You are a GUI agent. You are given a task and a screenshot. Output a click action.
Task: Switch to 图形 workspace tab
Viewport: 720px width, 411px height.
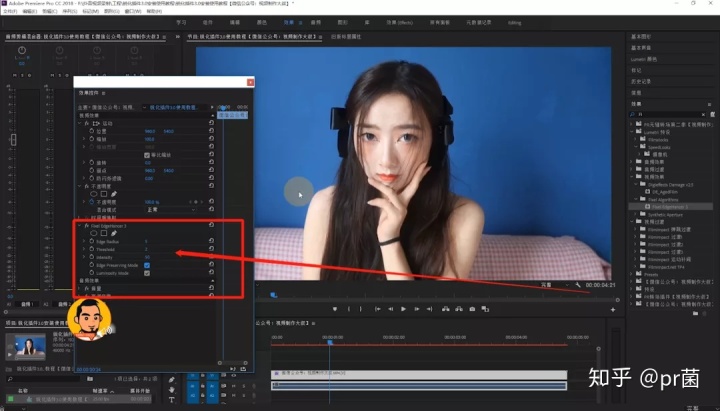(343, 22)
